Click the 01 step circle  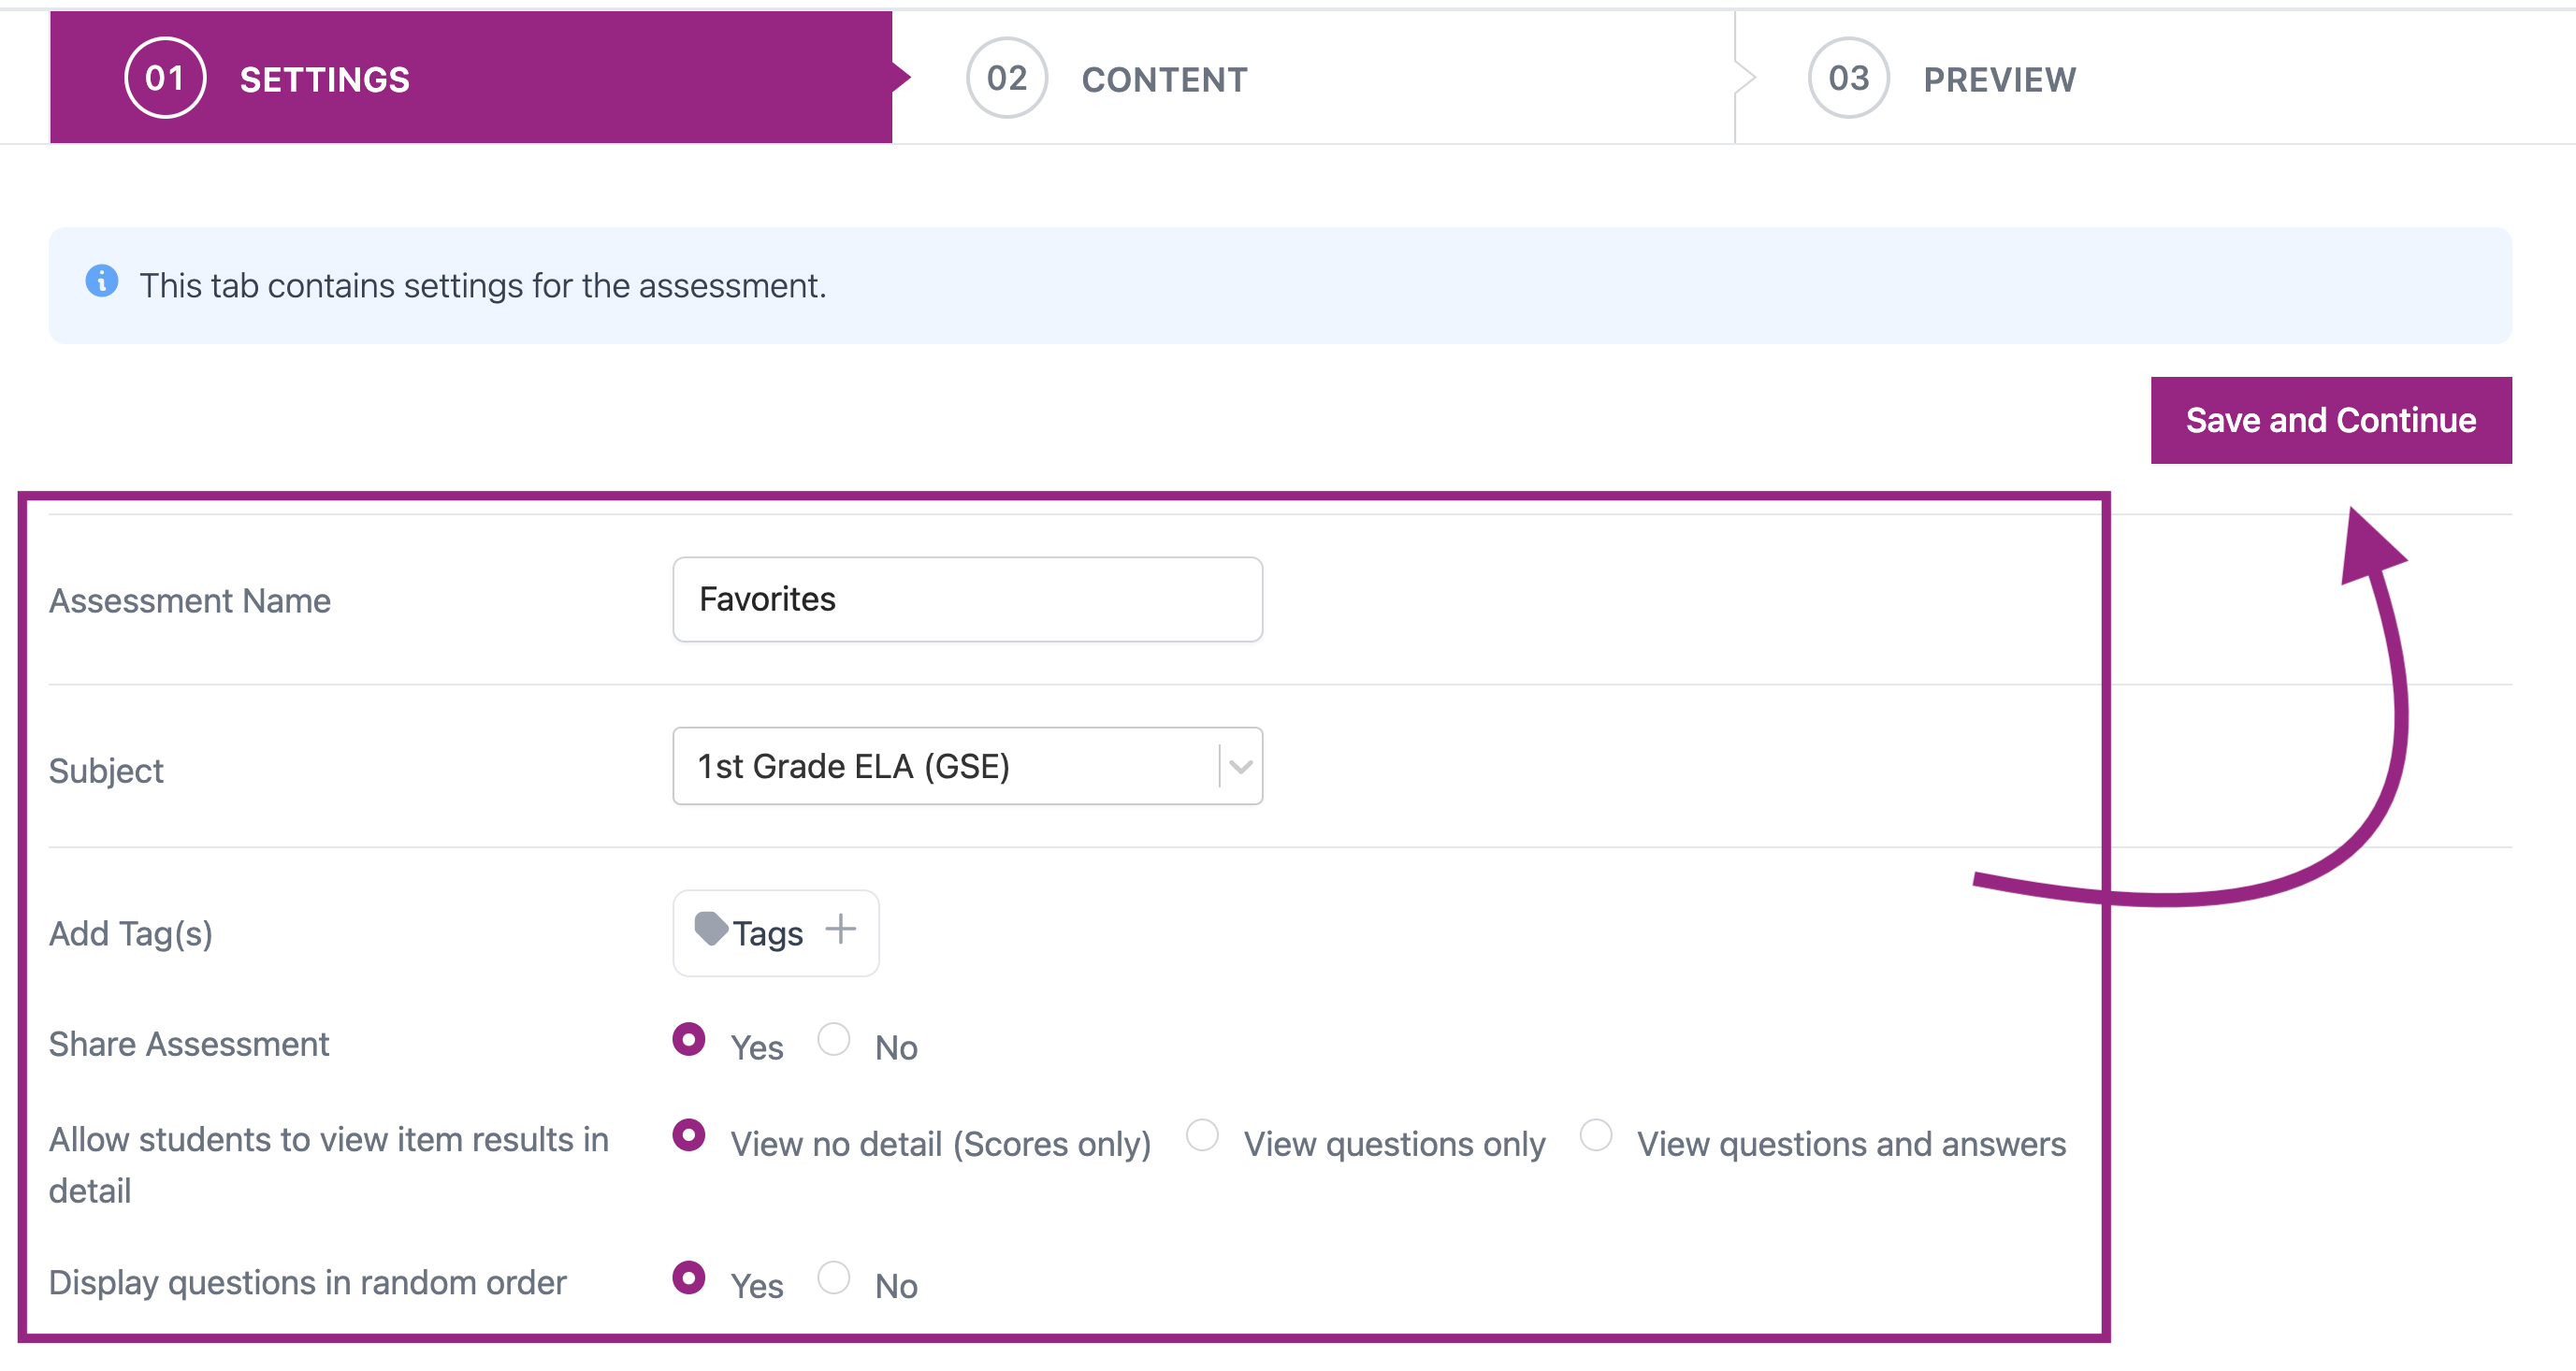pos(165,78)
